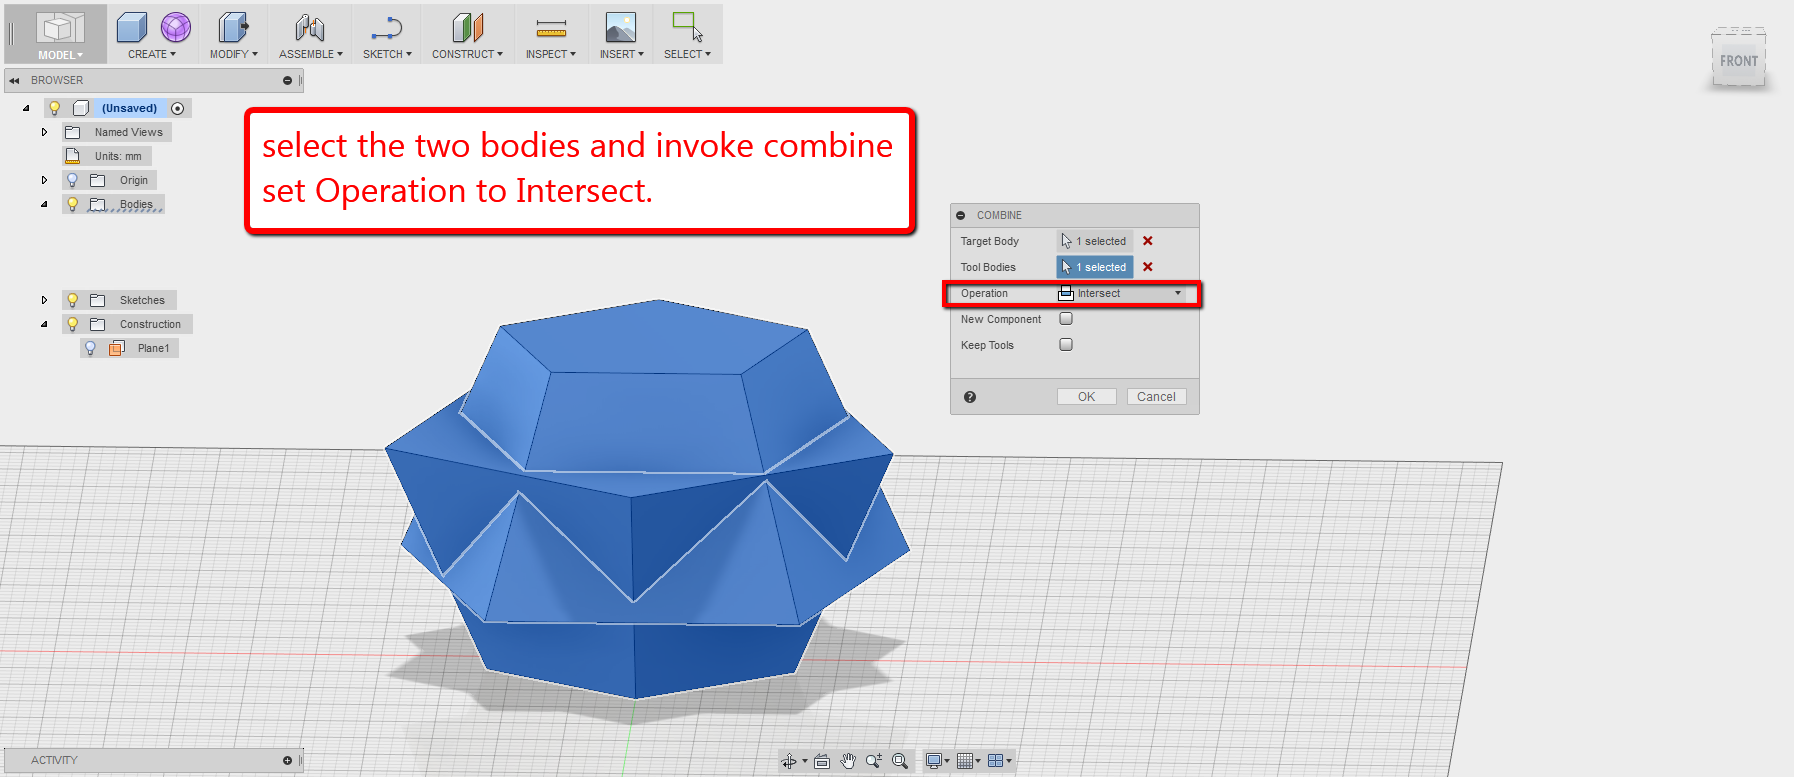Viewport: 1794px width, 777px height.
Task: Click the FRONT face of the ViewCube
Action: tap(1739, 60)
